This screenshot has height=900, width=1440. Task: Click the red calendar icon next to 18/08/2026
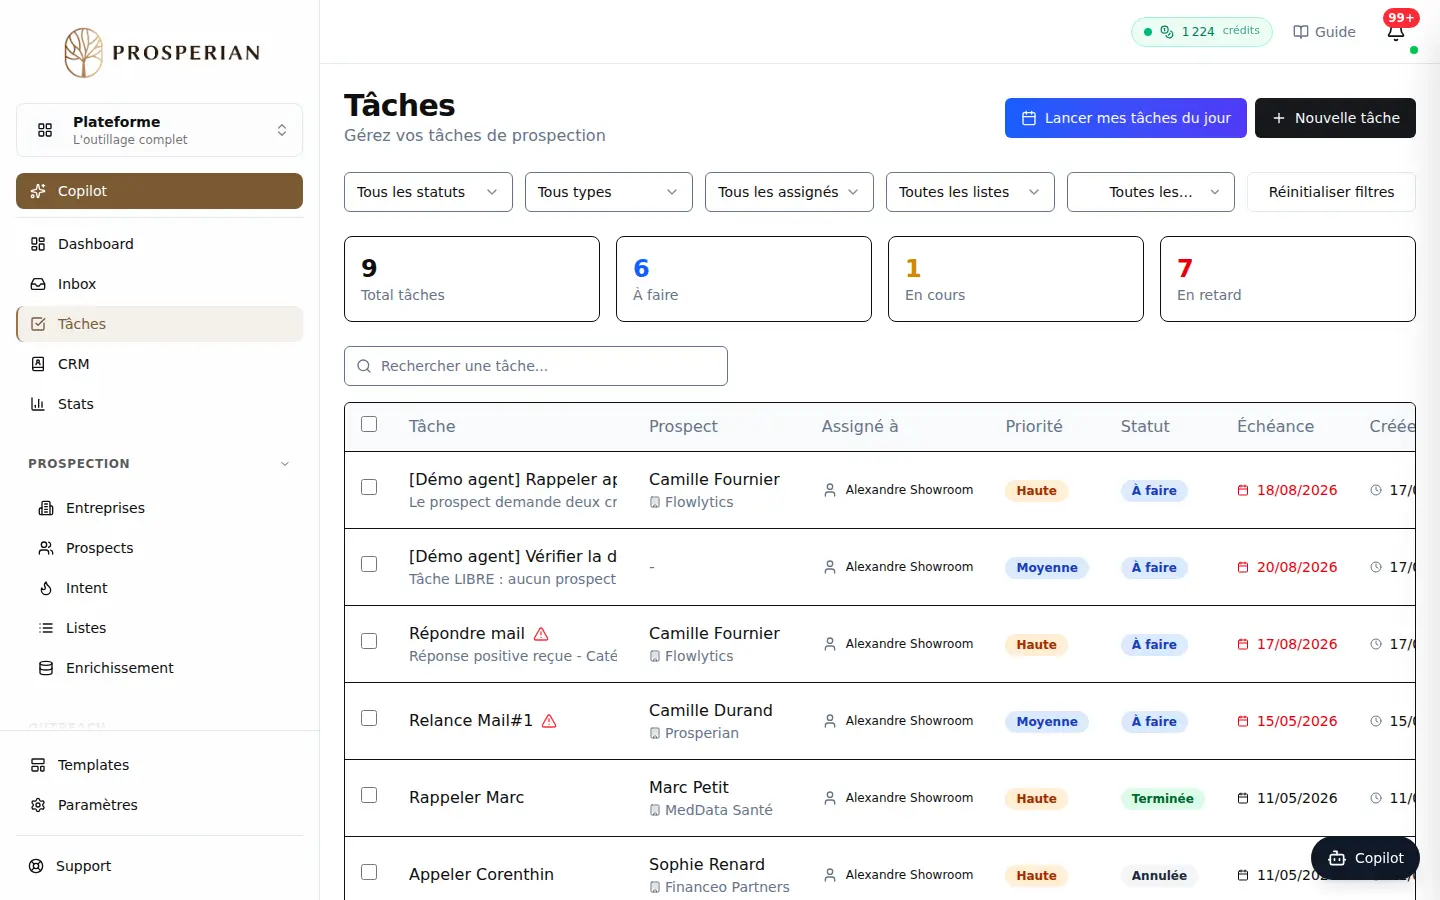[x=1243, y=491]
